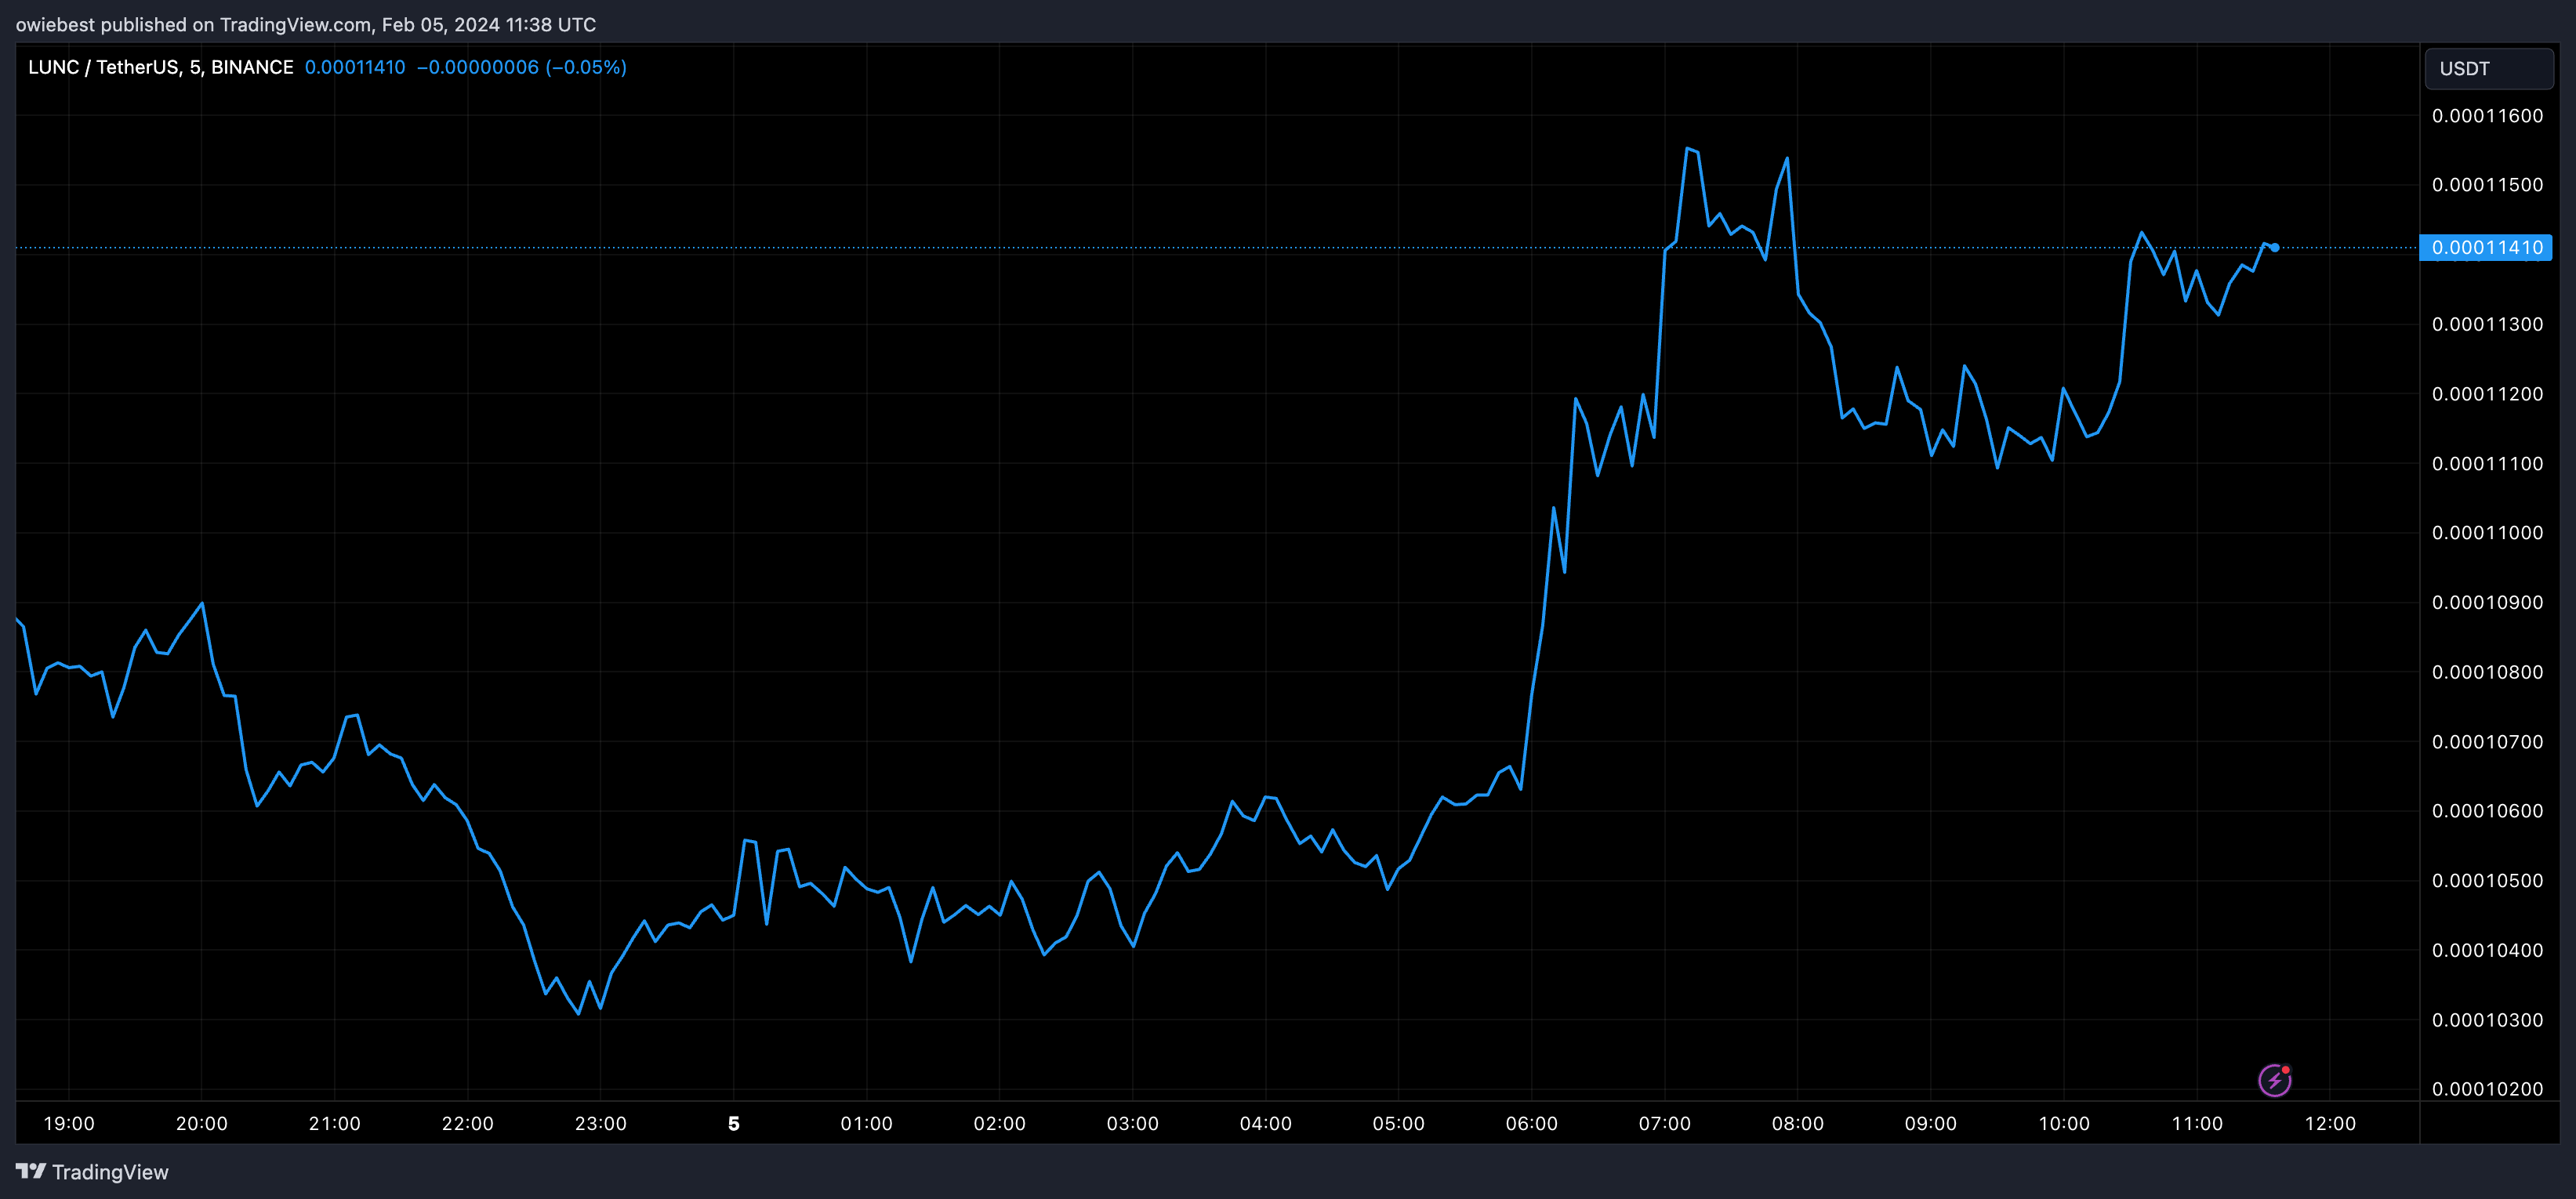Screen dimensions: 2576x1199
Task: Click the 06:00 time axis label
Action: click(x=1532, y=1123)
